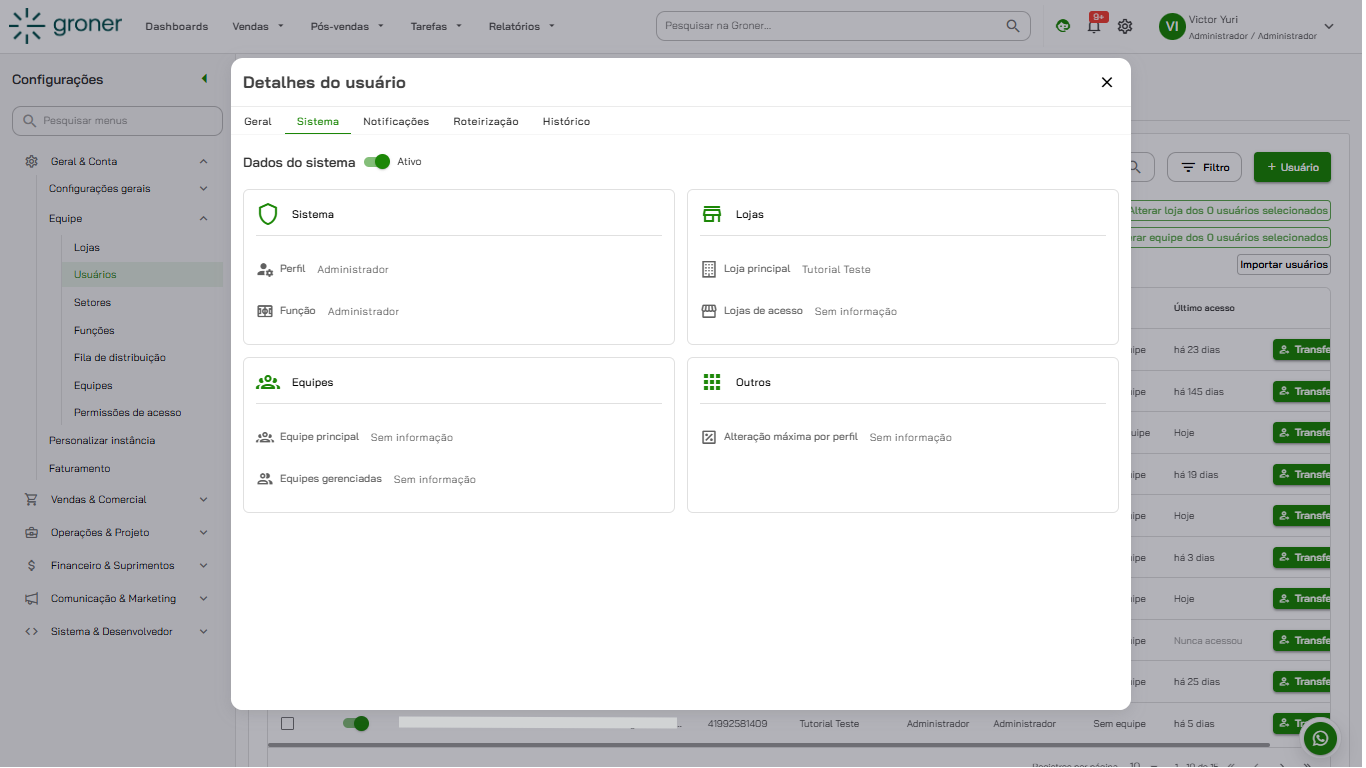This screenshot has height=768, width=1366.
Task: Open the green chat assistant icon
Action: 1063,26
